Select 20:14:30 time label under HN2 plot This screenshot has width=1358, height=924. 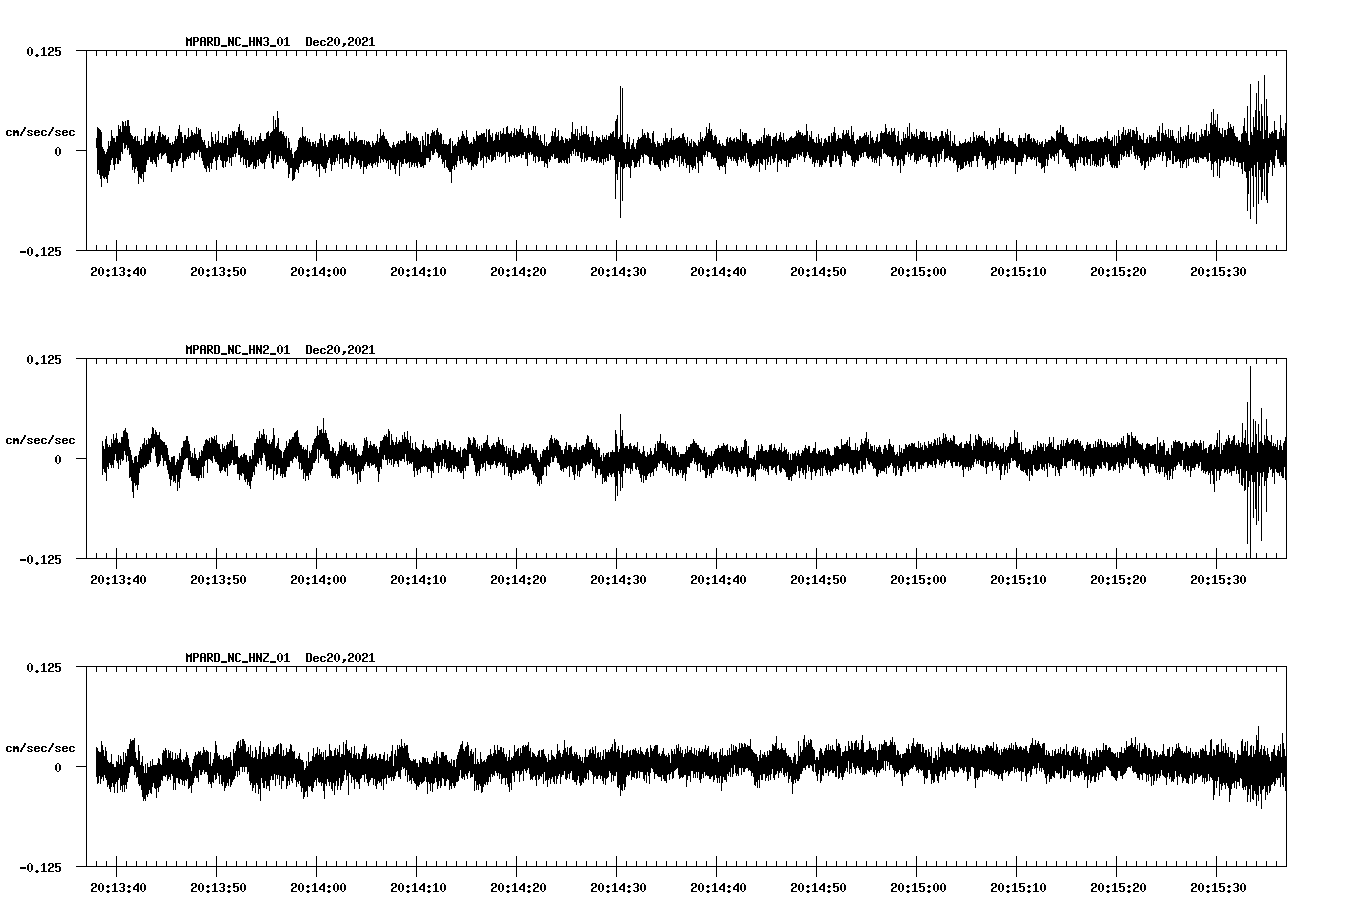coord(618,579)
